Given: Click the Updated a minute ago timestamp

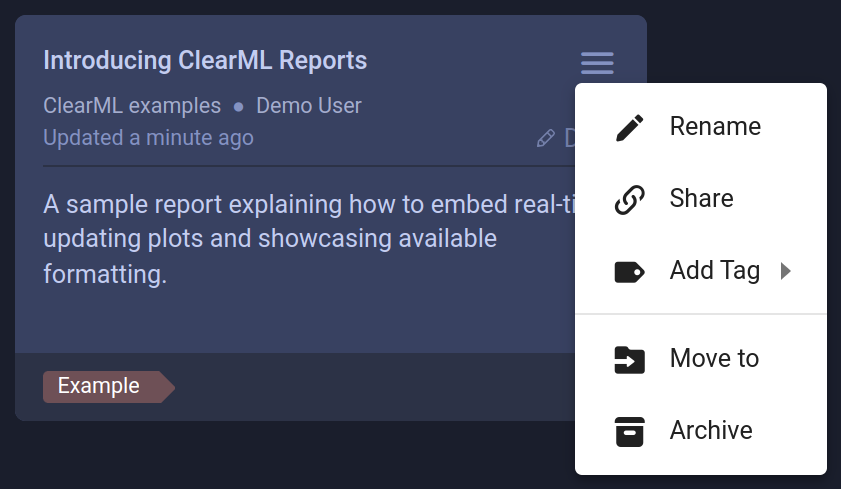Looking at the screenshot, I should tap(148, 138).
